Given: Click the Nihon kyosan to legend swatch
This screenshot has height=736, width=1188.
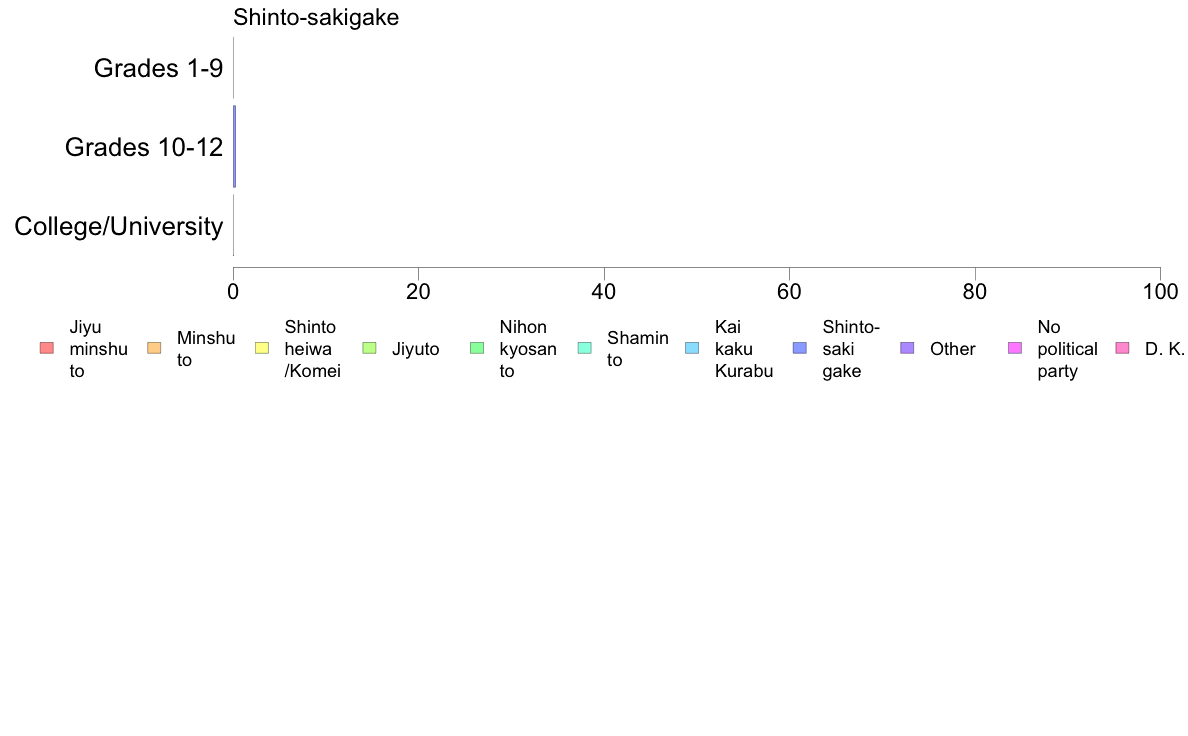Looking at the screenshot, I should click(x=477, y=349).
